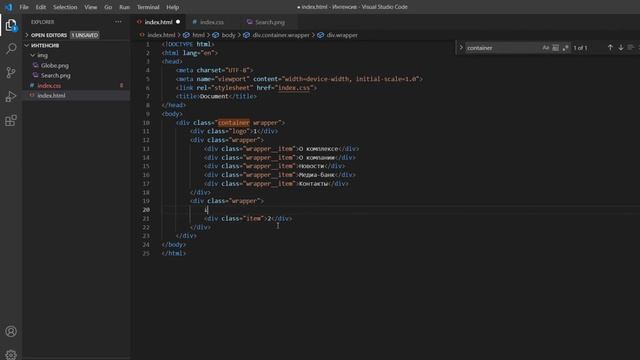The image size is (640, 360).
Task: Open Run and Debug view
Action: (x=11, y=97)
